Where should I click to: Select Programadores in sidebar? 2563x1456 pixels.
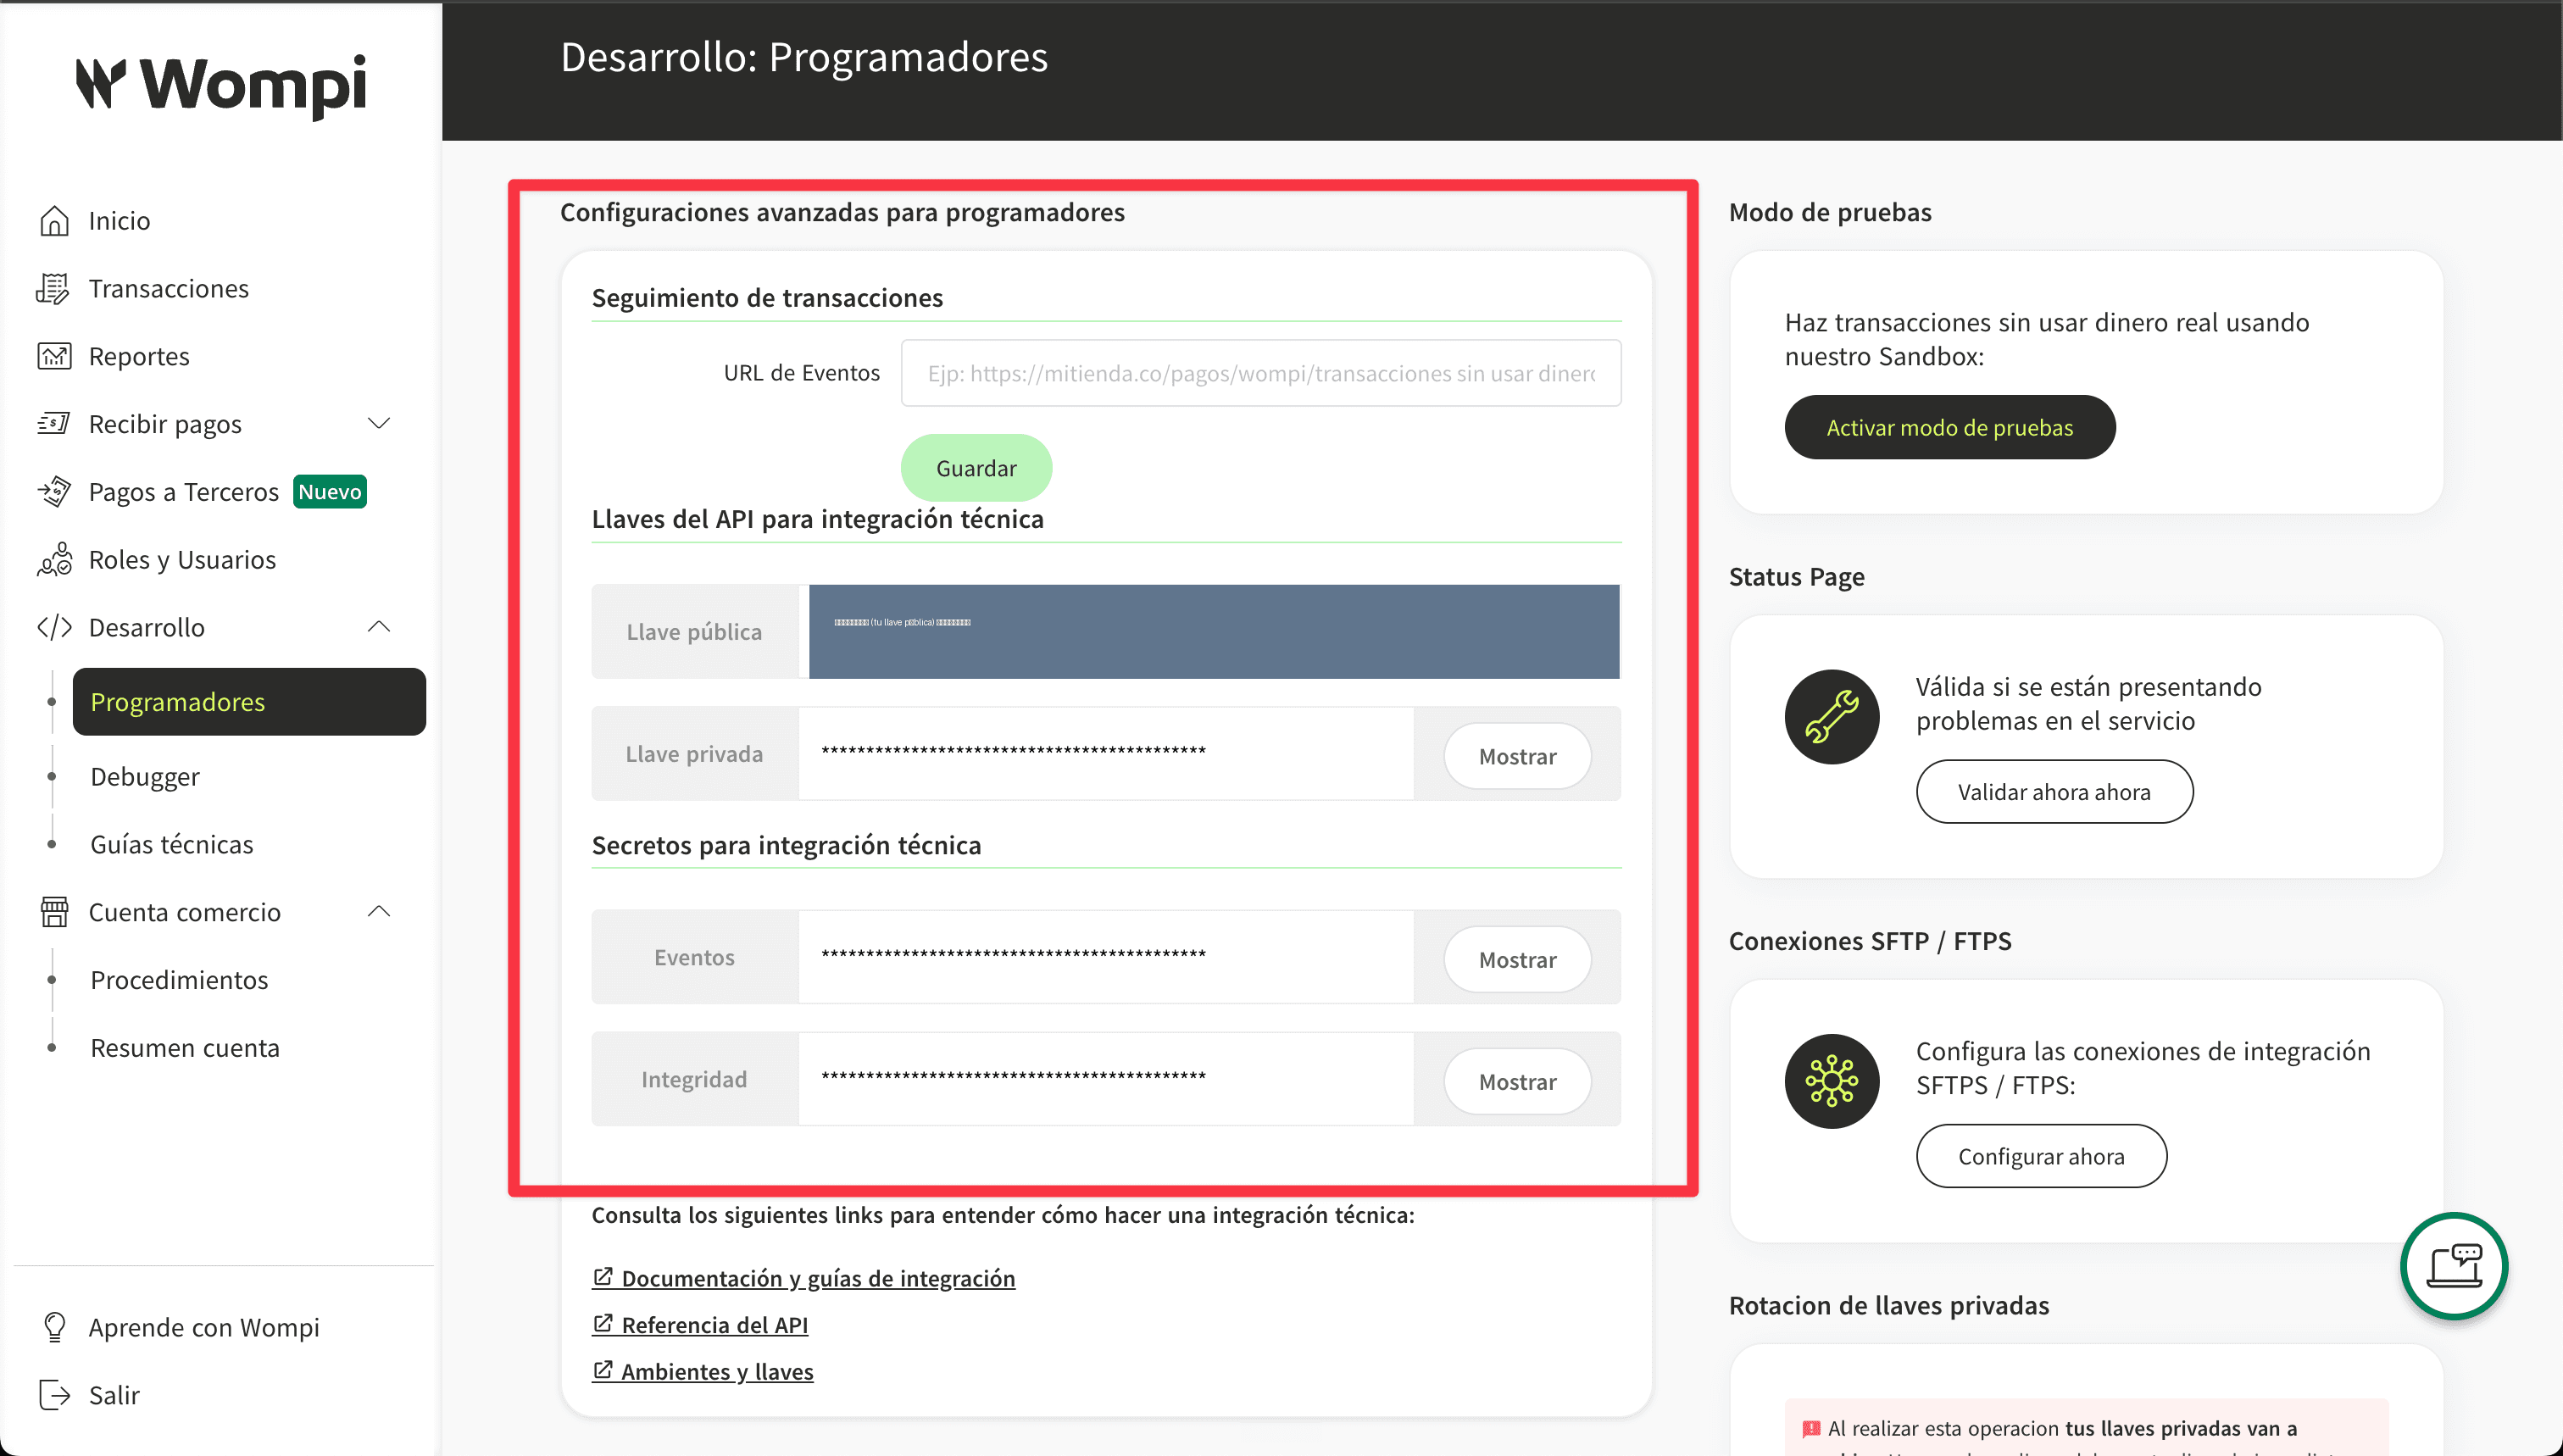(249, 702)
